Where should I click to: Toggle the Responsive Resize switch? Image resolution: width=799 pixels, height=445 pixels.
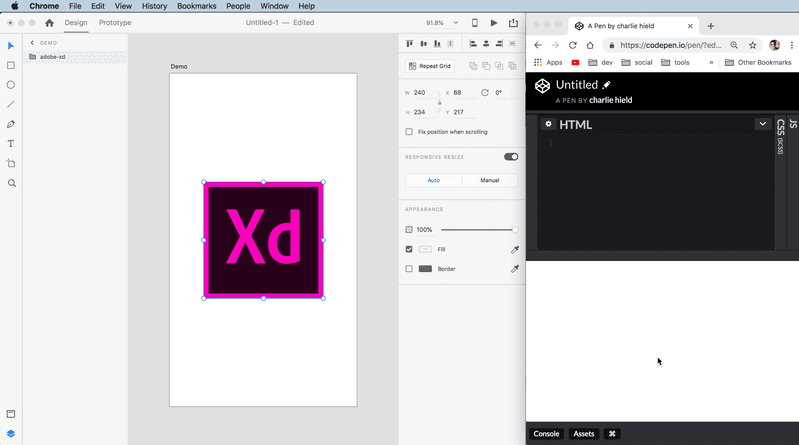(x=511, y=156)
